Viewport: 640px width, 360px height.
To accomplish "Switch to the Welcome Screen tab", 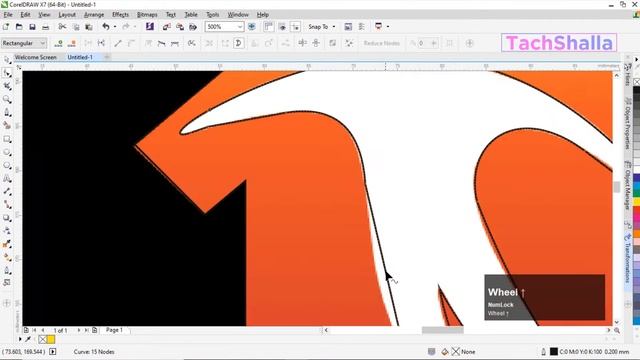I will [x=36, y=58].
